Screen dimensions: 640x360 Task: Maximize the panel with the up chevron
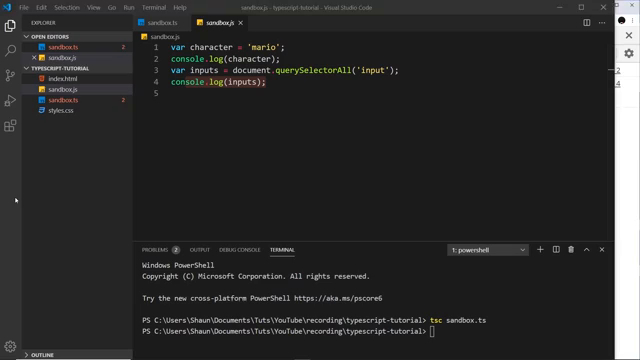click(587, 249)
